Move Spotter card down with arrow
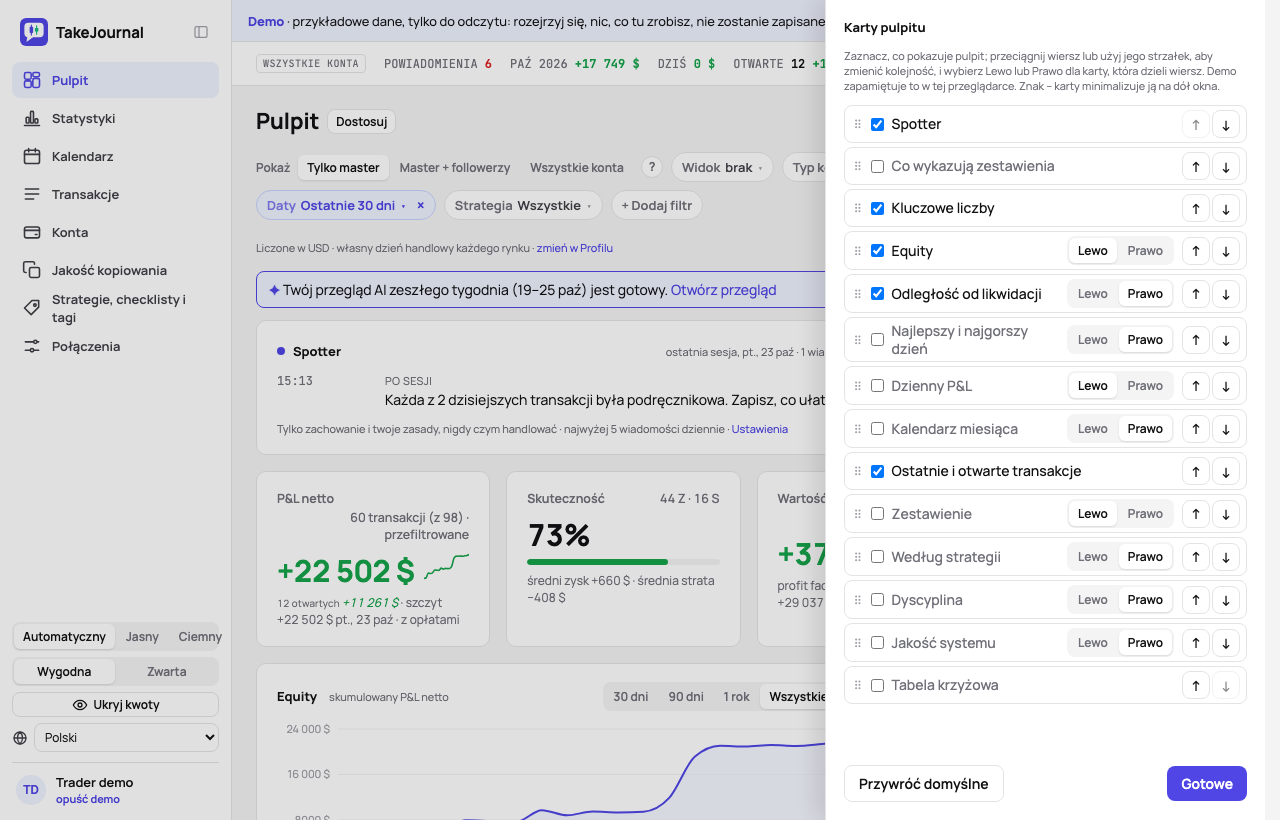This screenshot has width=1280, height=820. click(1226, 125)
